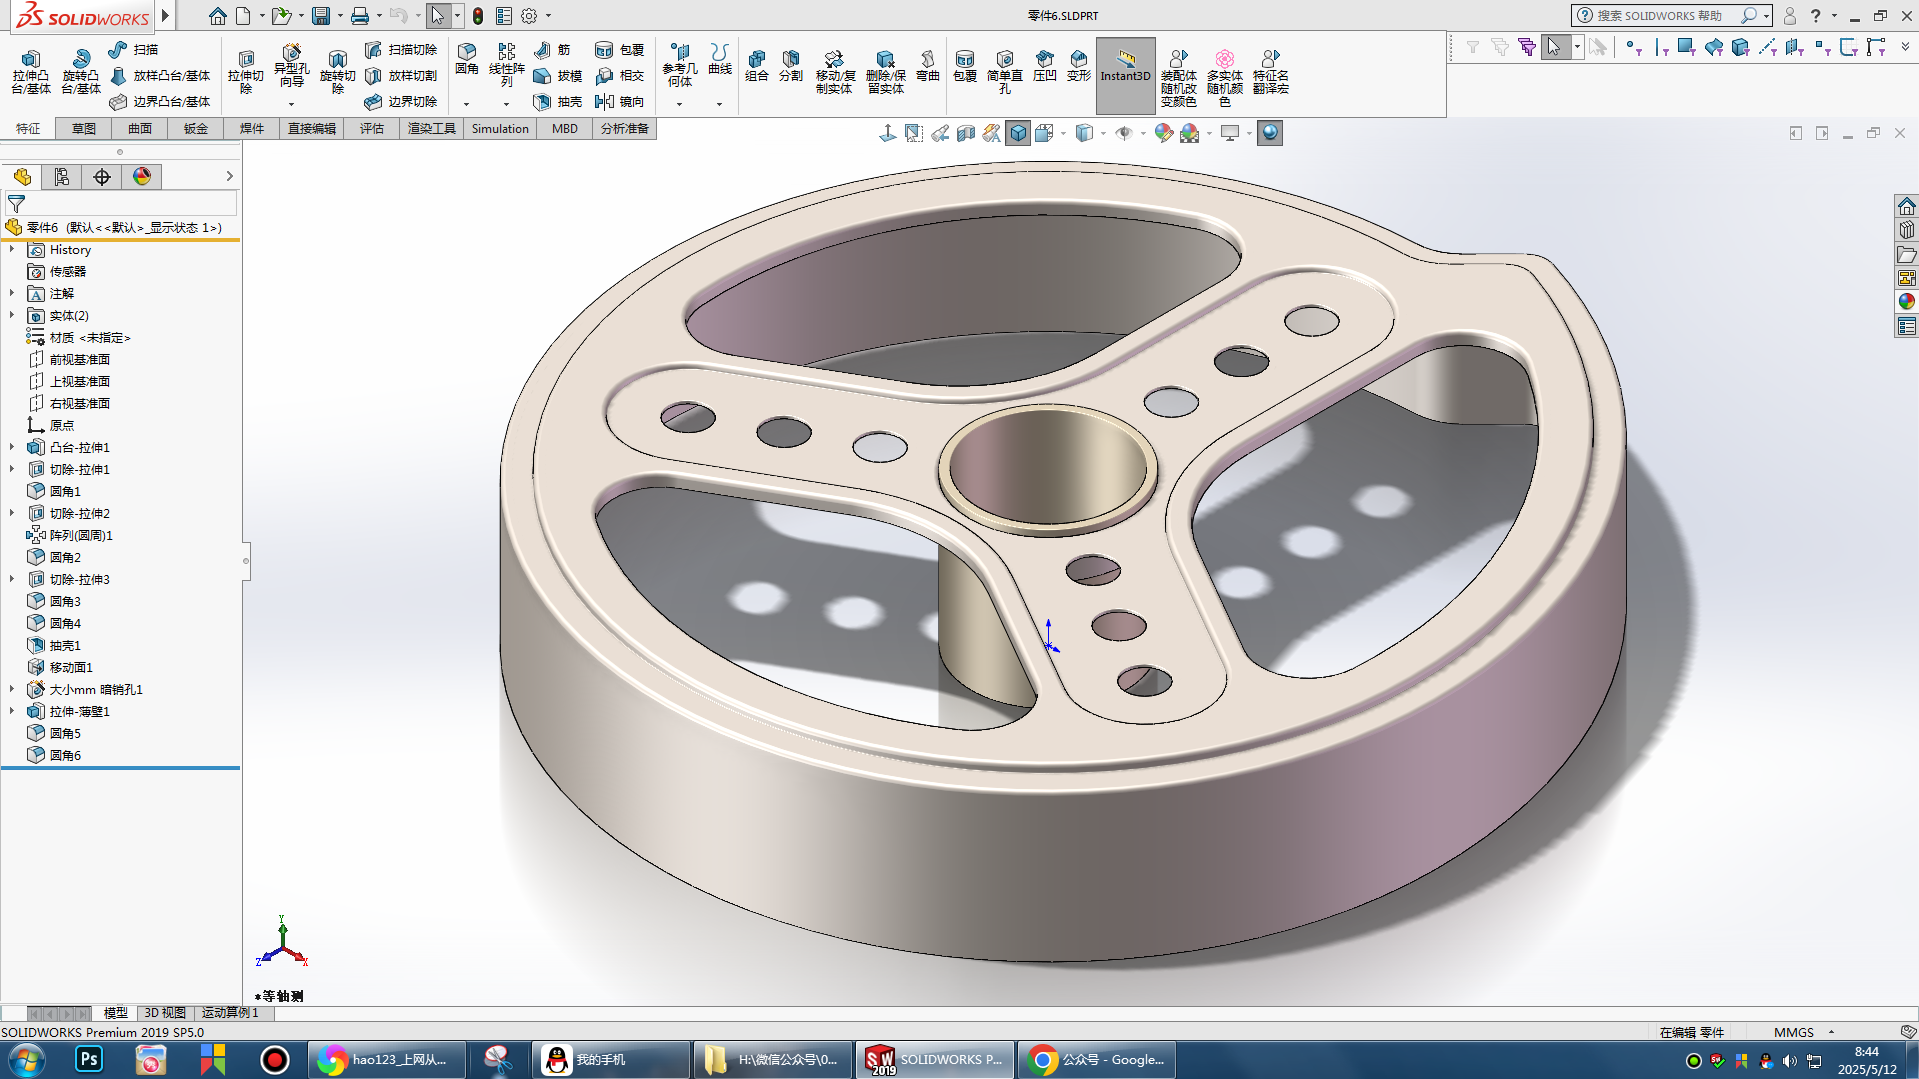The width and height of the screenshot is (1919, 1079).
Task: Click 多实体随机颜色 random body color icon
Action: click(x=1224, y=78)
